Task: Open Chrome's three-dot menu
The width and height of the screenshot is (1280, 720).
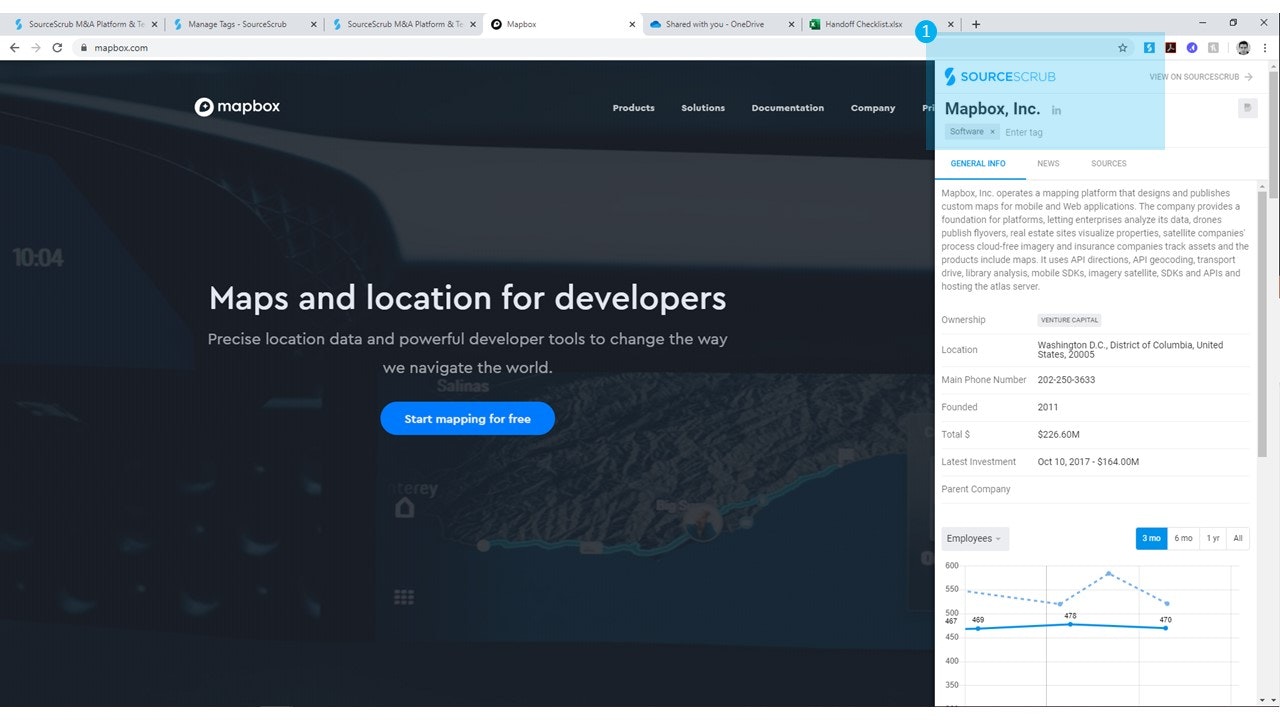Action: point(1265,47)
